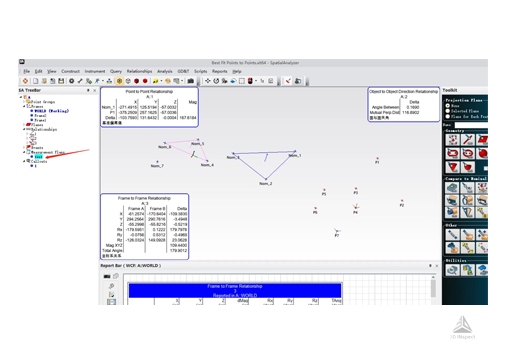Select the WORLD working frame in tree
Viewport: 506px width, 364px height.
(x=51, y=111)
